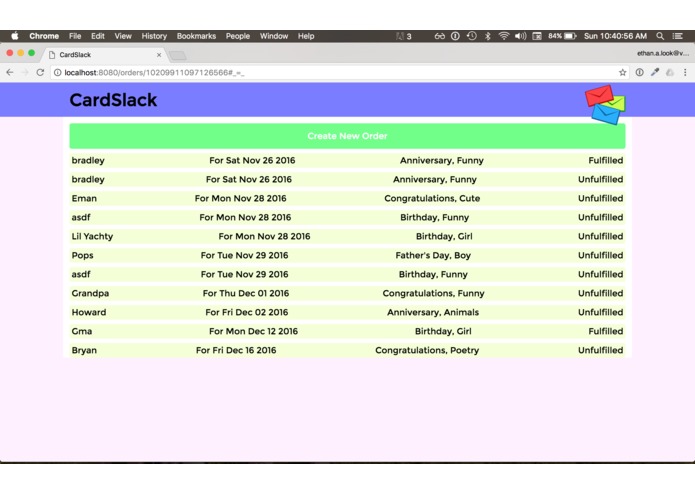Click the Time Machine clock icon
This screenshot has height=494, width=695.
pos(472,36)
